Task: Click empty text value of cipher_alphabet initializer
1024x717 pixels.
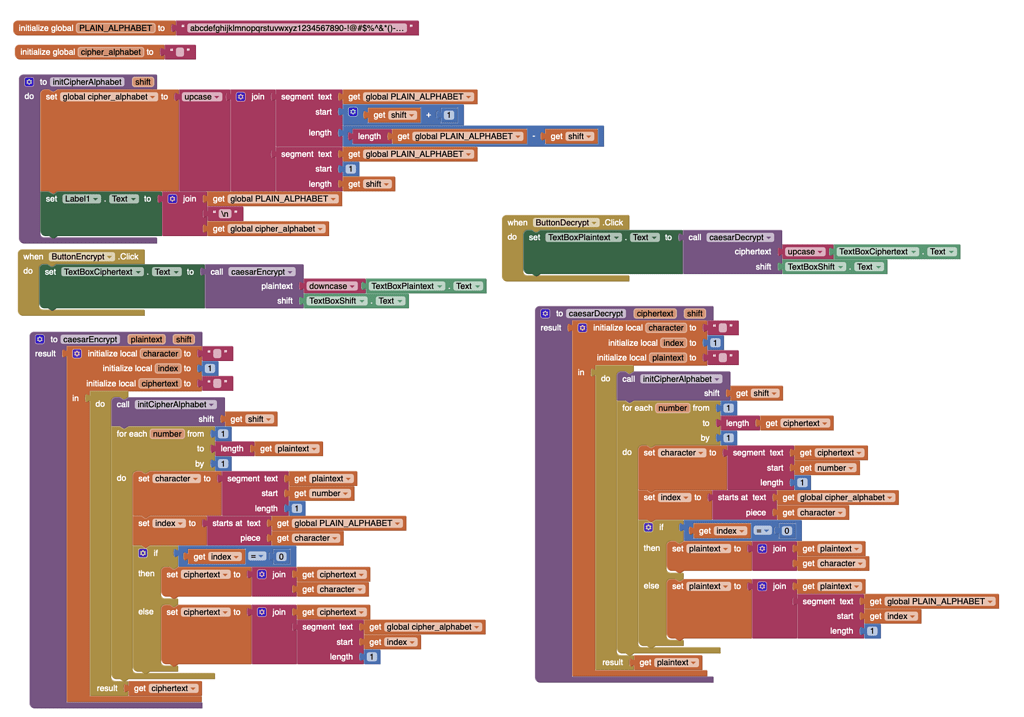Action: click(180, 52)
